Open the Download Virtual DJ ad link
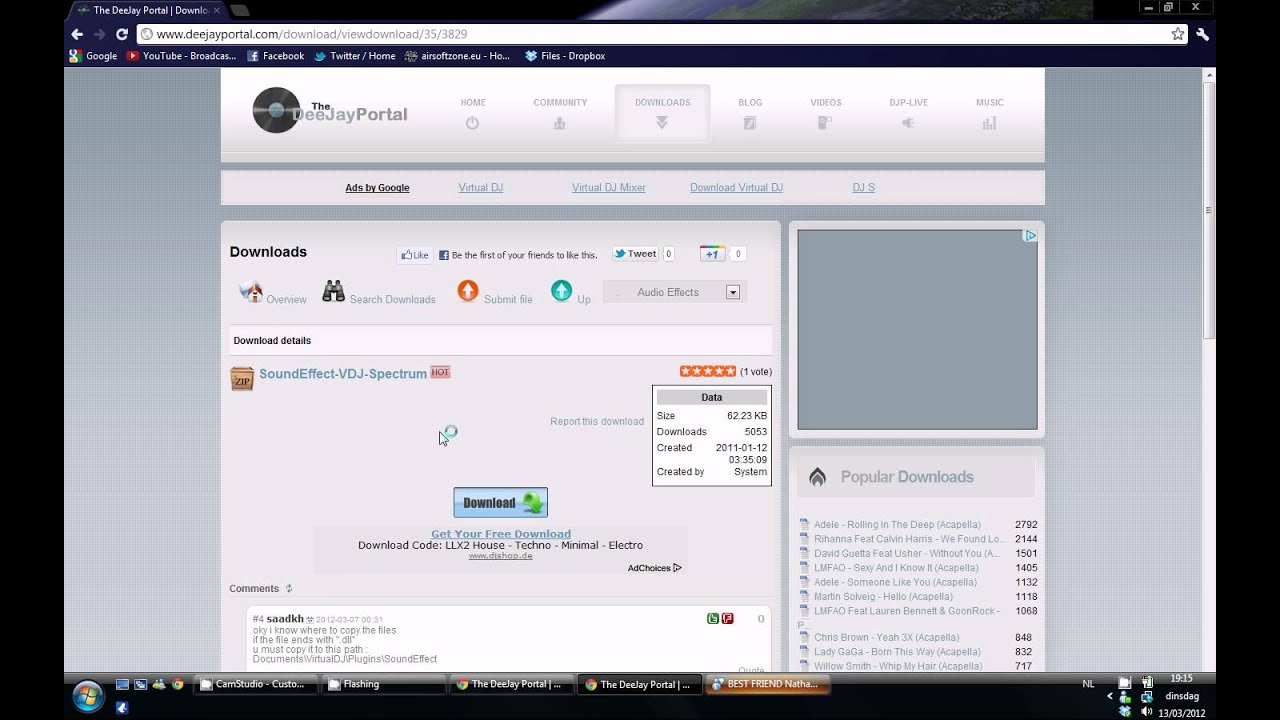This screenshot has width=1280, height=720. coord(736,188)
